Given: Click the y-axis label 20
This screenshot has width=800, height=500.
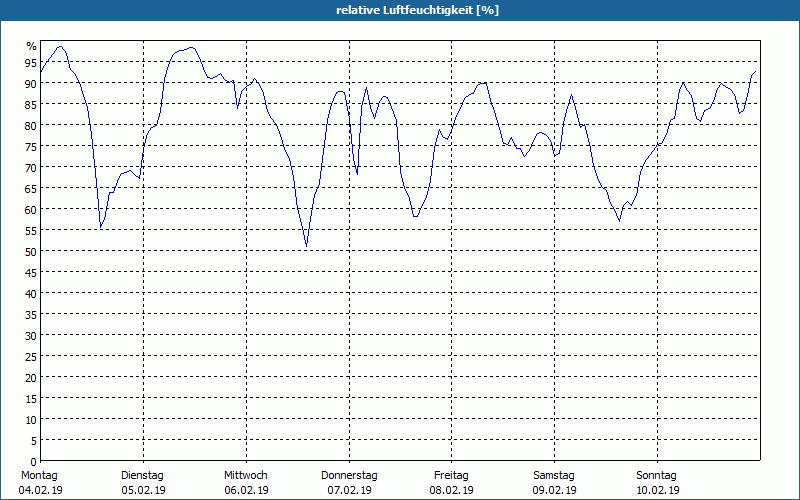Looking at the screenshot, I should 31,378.
